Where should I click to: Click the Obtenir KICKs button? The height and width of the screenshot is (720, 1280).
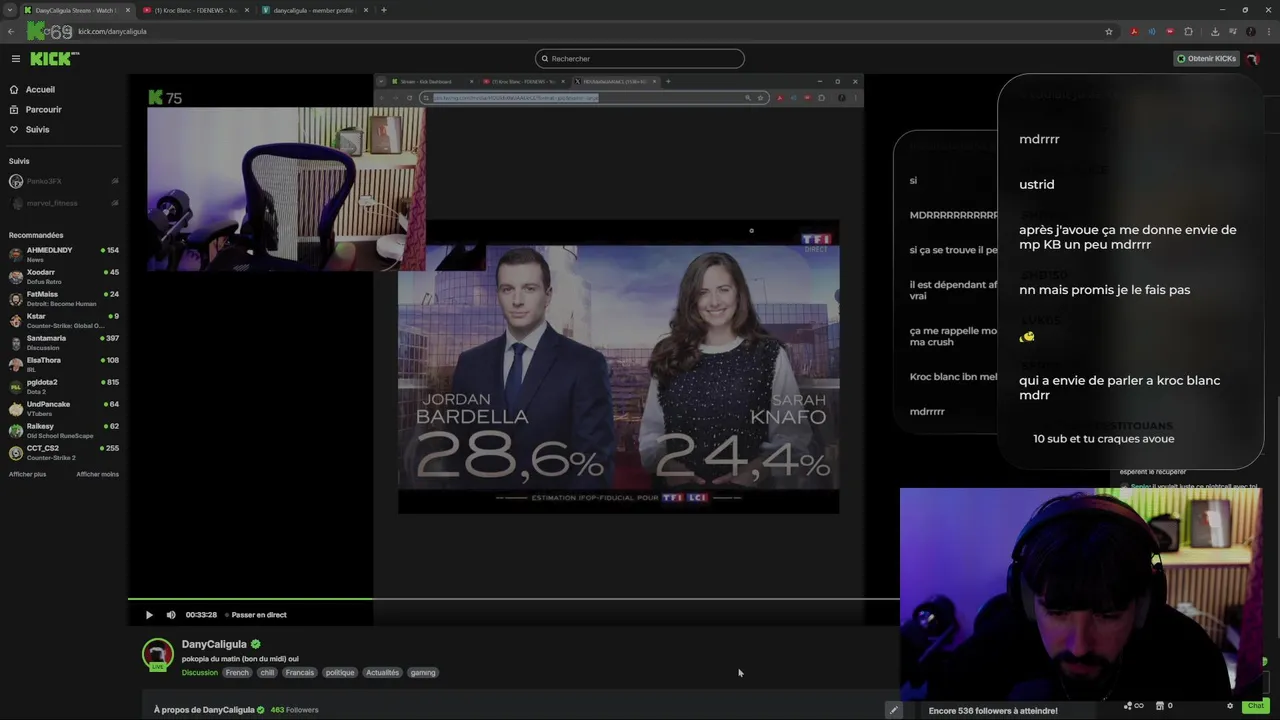(1206, 59)
